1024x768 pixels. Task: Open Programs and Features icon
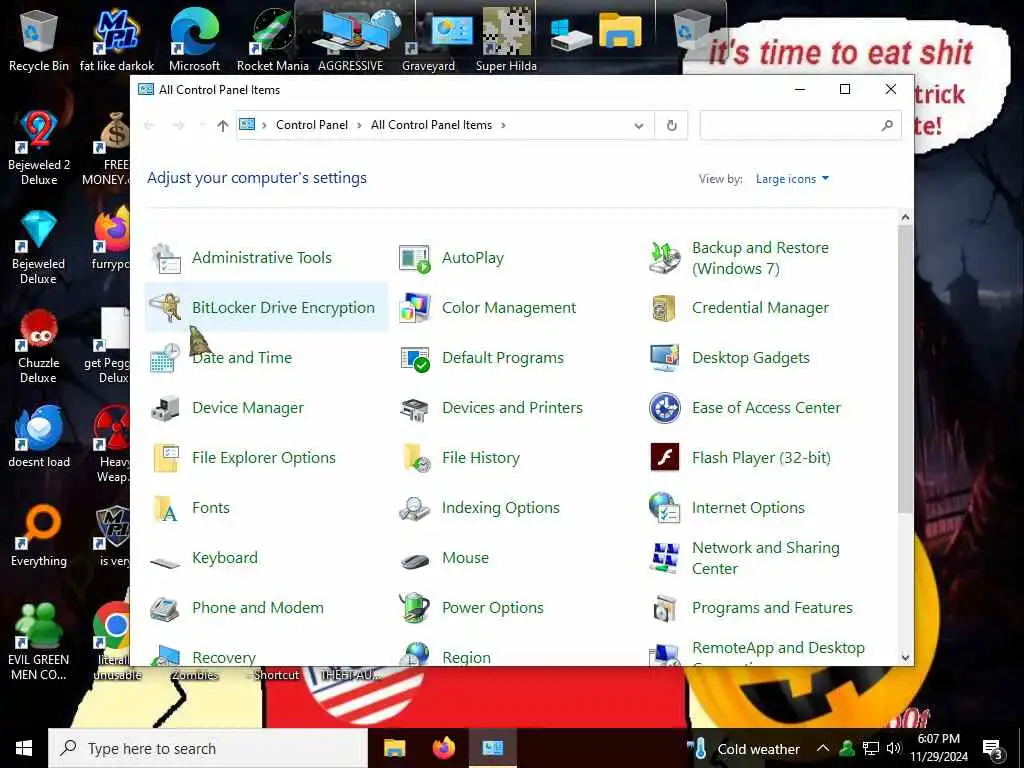665,608
